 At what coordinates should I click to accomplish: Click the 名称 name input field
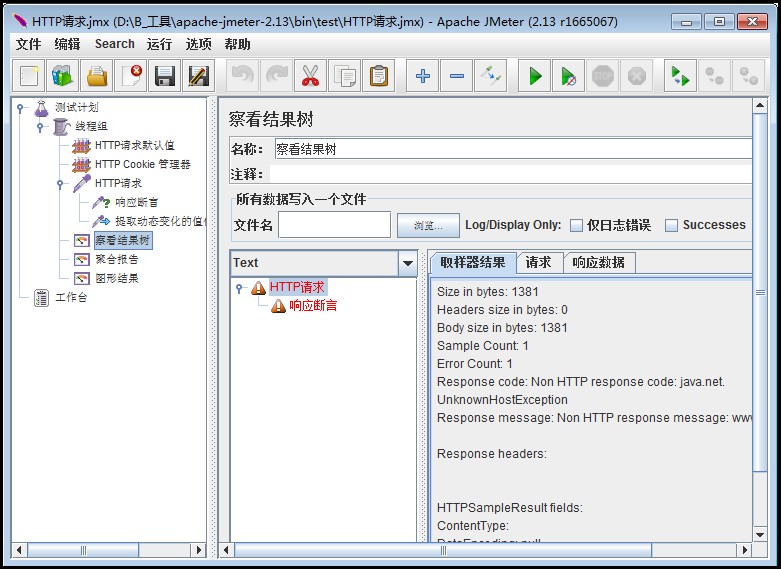click(x=513, y=149)
